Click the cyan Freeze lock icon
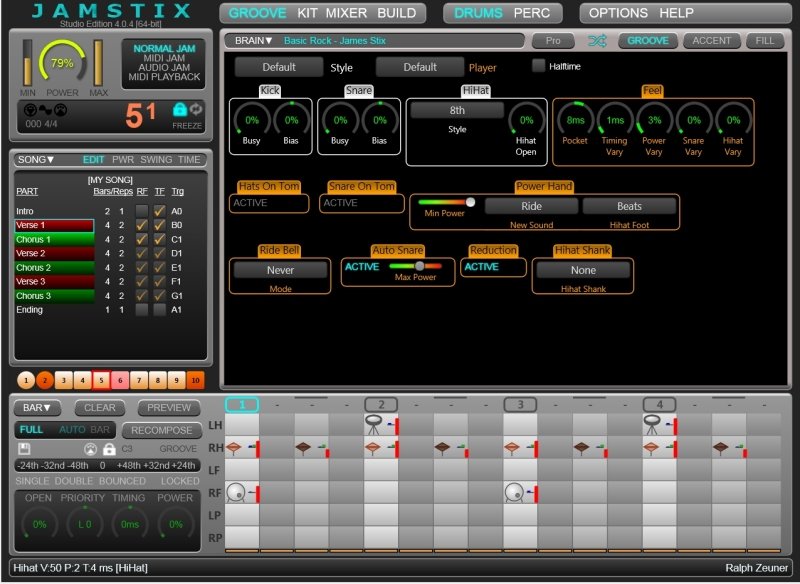Image resolution: width=800 pixels, height=584 pixels. click(180, 109)
